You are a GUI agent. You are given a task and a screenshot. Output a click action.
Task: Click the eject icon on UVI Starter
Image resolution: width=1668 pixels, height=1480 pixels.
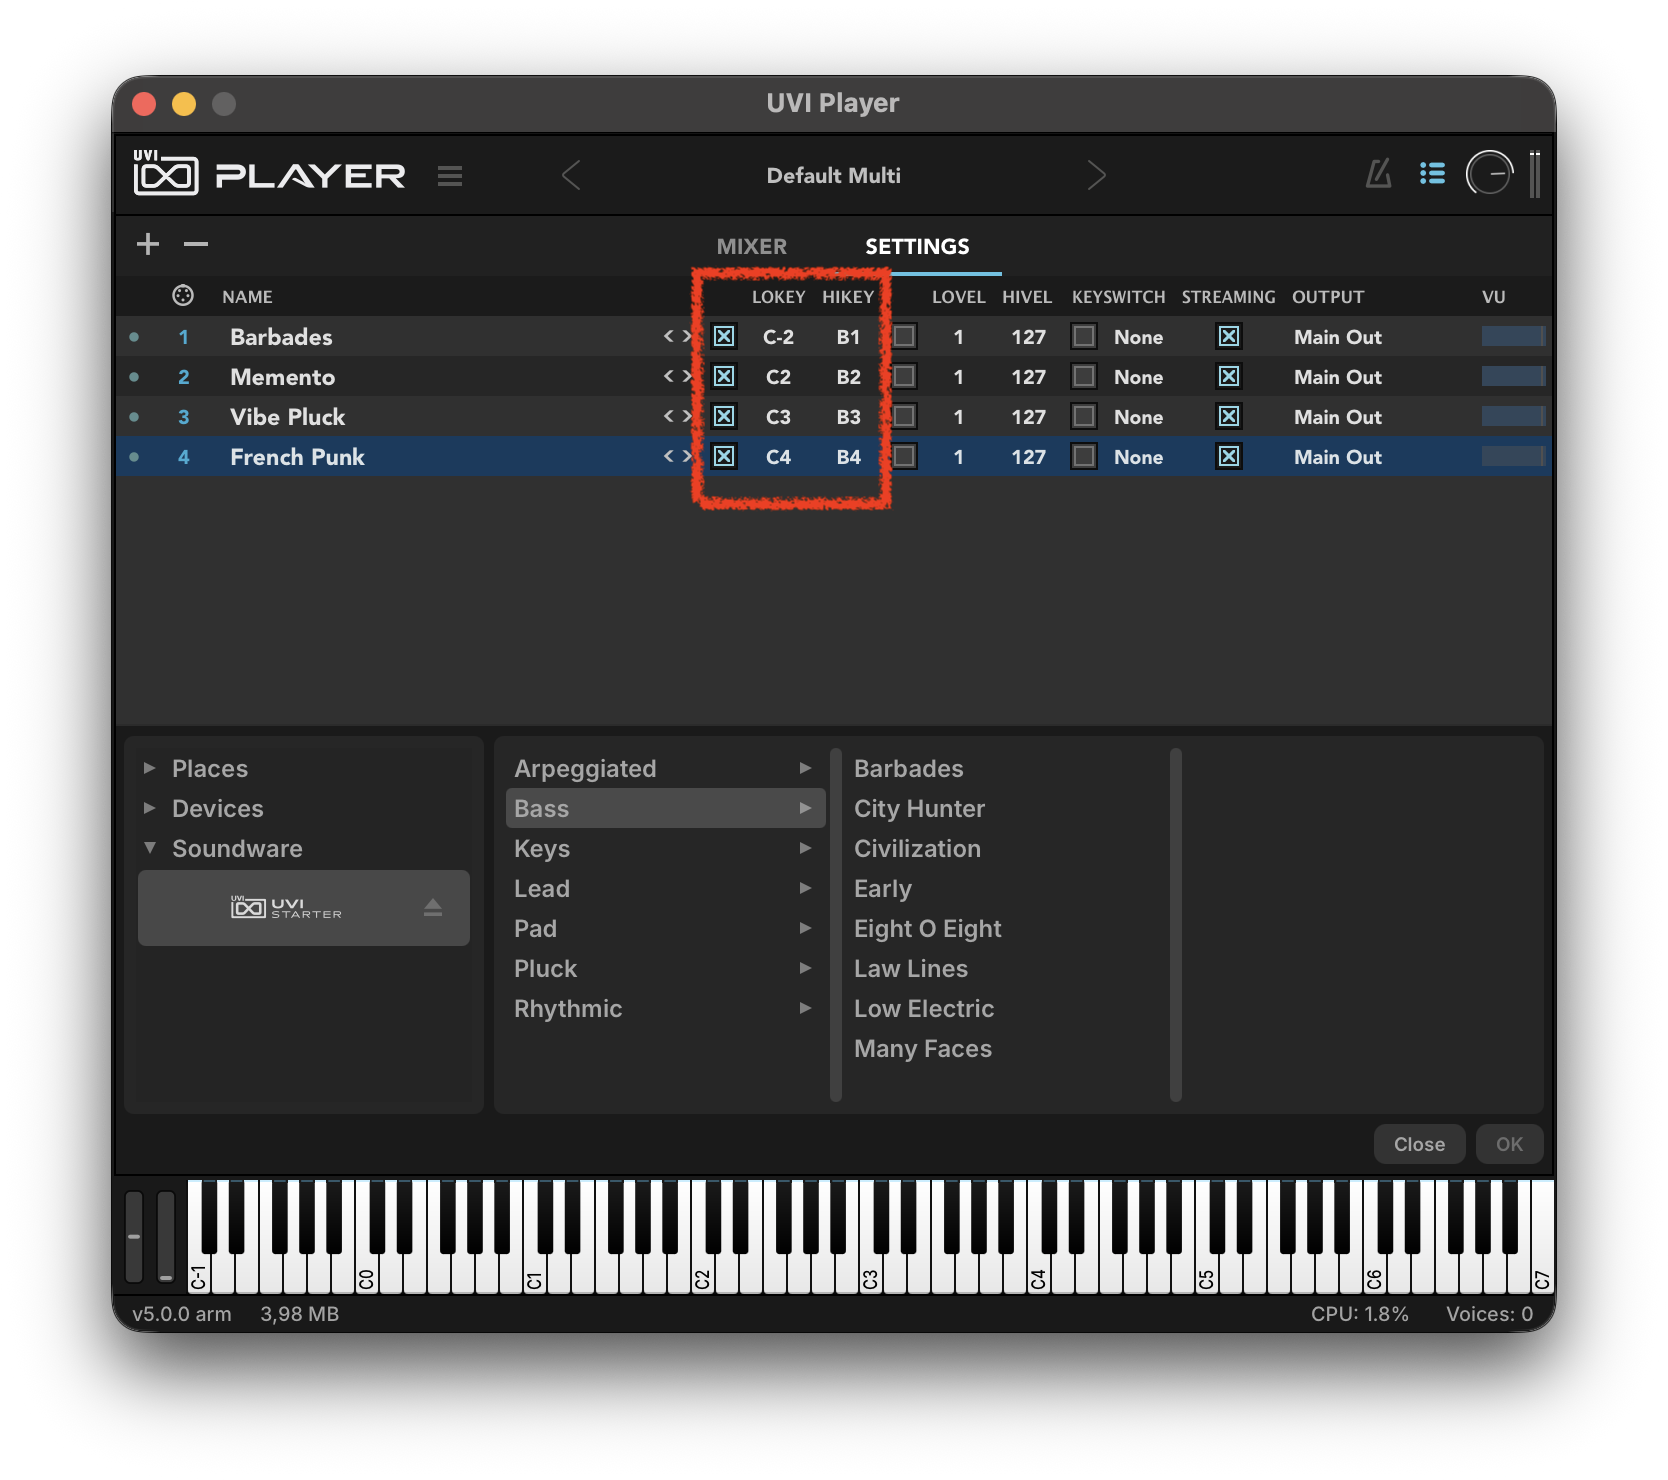coord(433,907)
